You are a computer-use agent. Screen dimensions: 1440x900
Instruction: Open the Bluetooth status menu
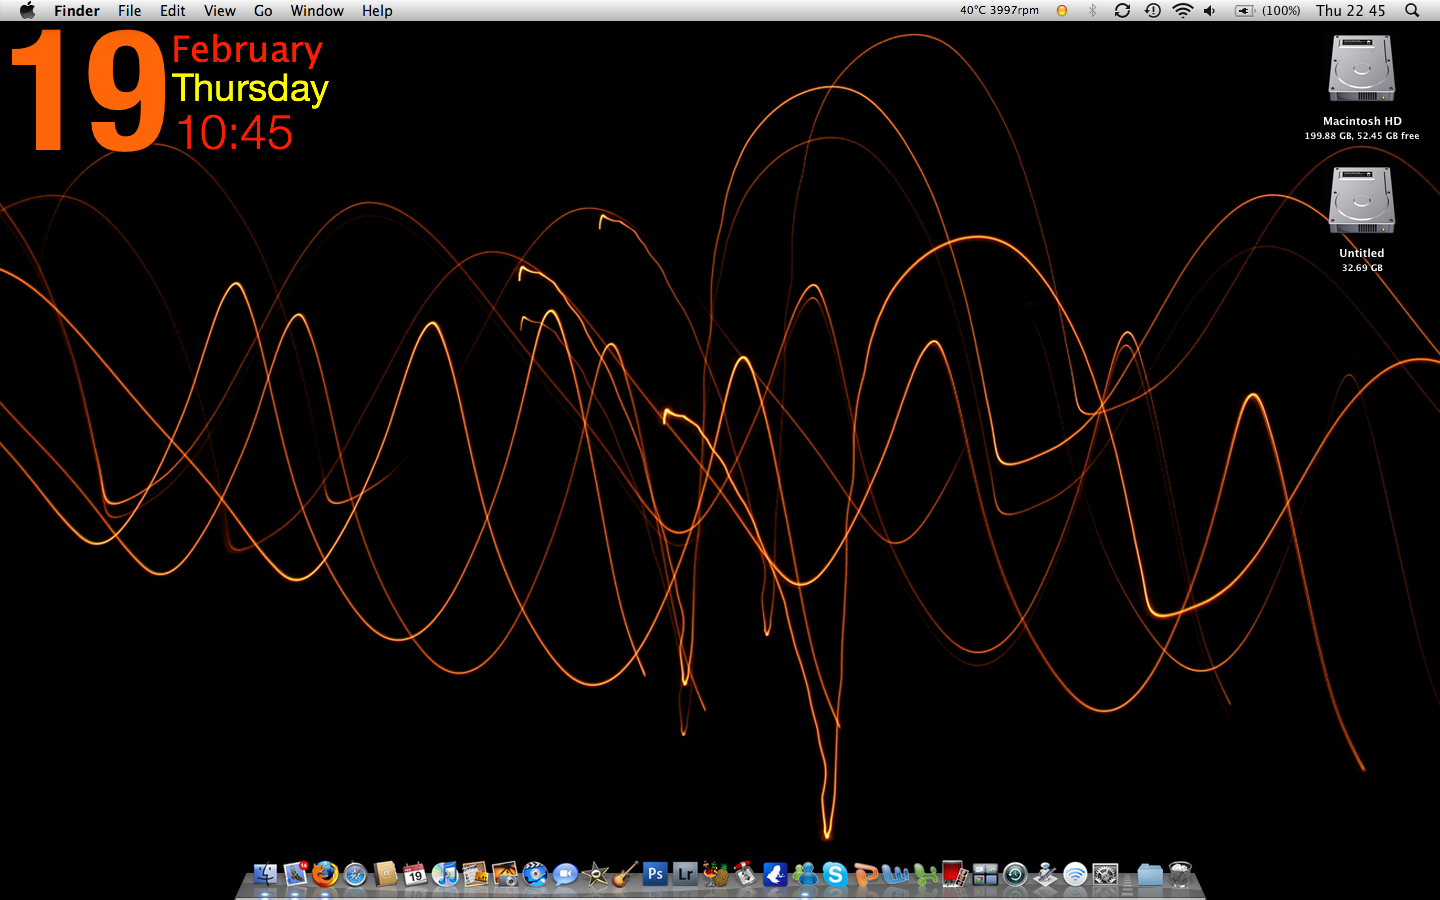[x=1092, y=10]
